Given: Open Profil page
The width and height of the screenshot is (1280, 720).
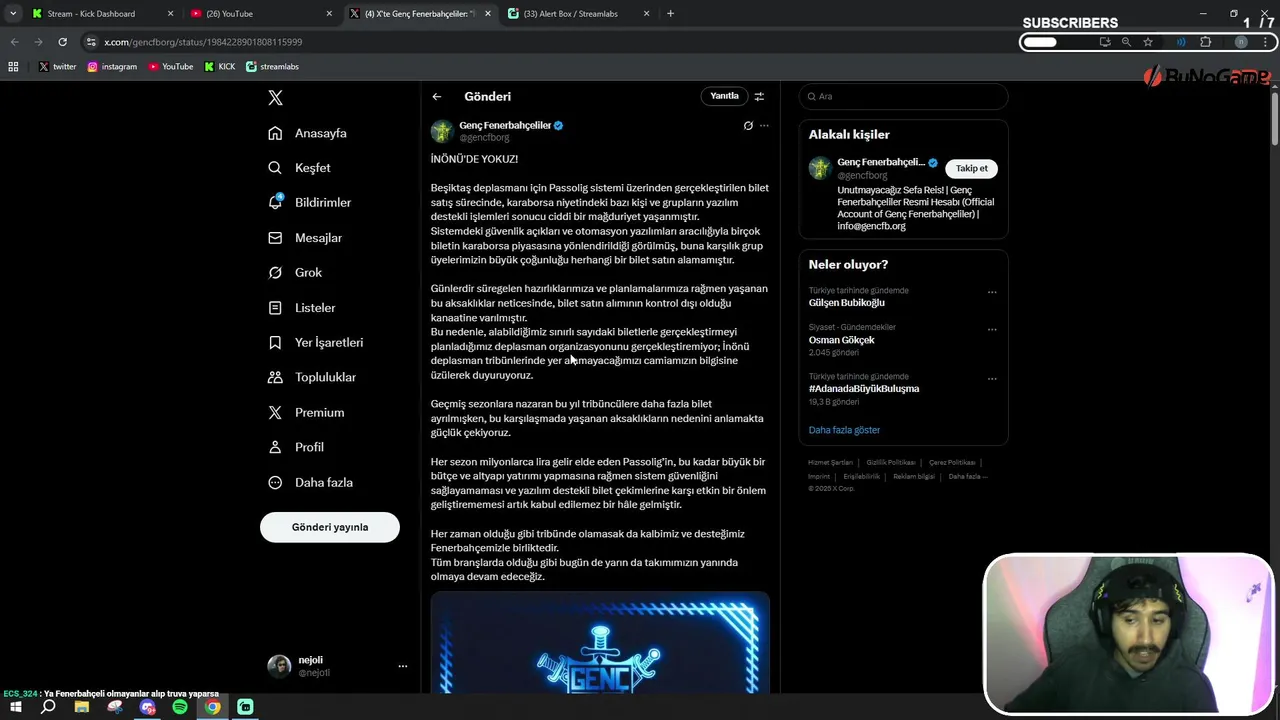Looking at the screenshot, I should coord(296,447).
